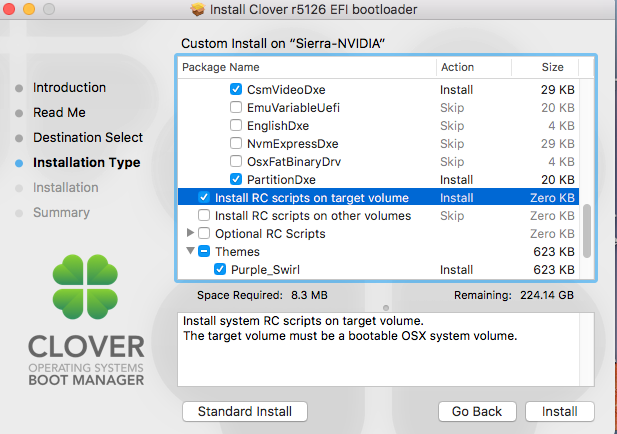
Task: Click the Custom Install on Sierra-NVIDIA heading
Action: (x=283, y=43)
